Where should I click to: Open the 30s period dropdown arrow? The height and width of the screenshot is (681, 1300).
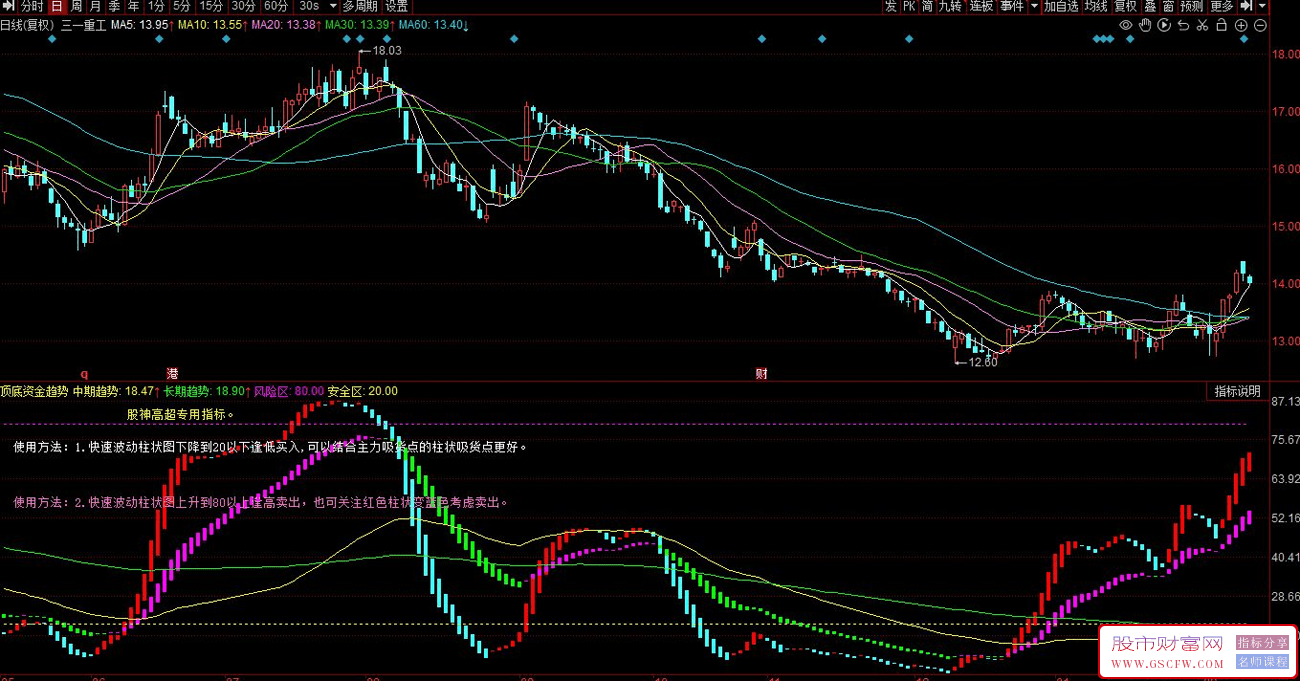[x=332, y=6]
